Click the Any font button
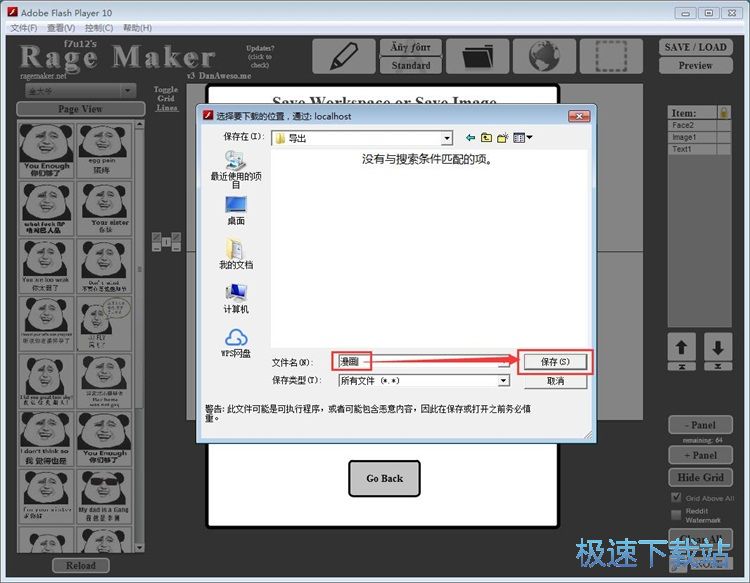Screen dimensions: 750x583 point(410,47)
